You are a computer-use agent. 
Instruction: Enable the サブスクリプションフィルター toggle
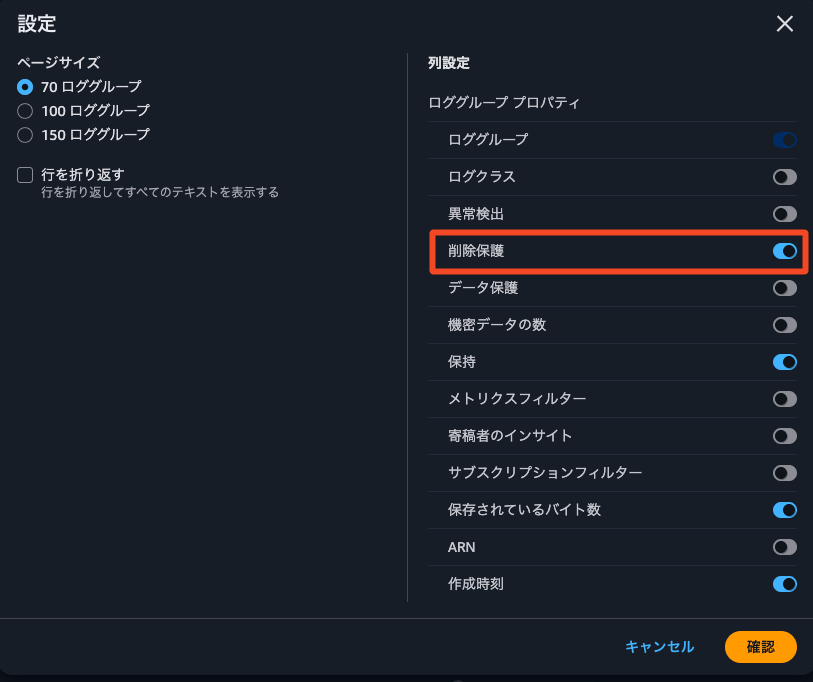[x=784, y=473]
